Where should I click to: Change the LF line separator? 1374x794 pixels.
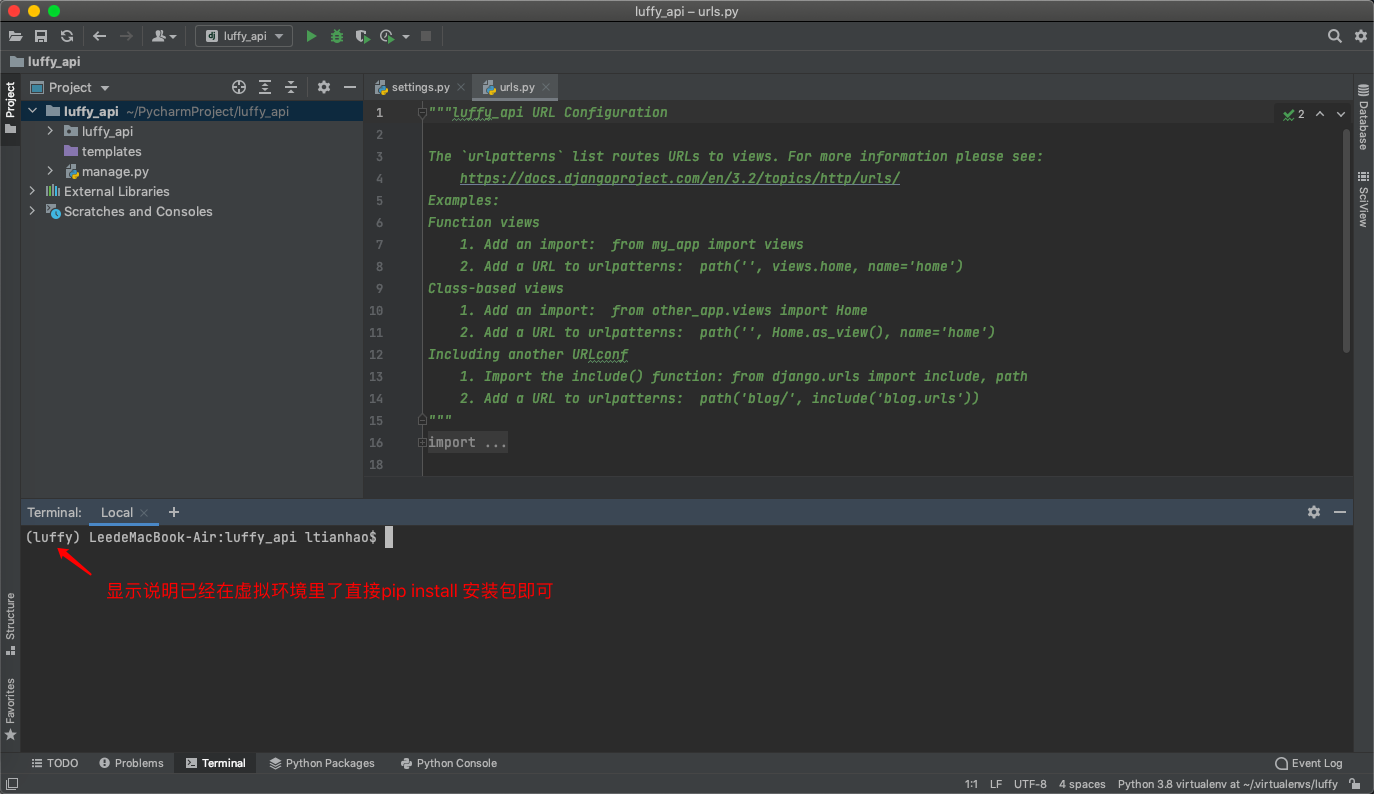pyautogui.click(x=996, y=784)
